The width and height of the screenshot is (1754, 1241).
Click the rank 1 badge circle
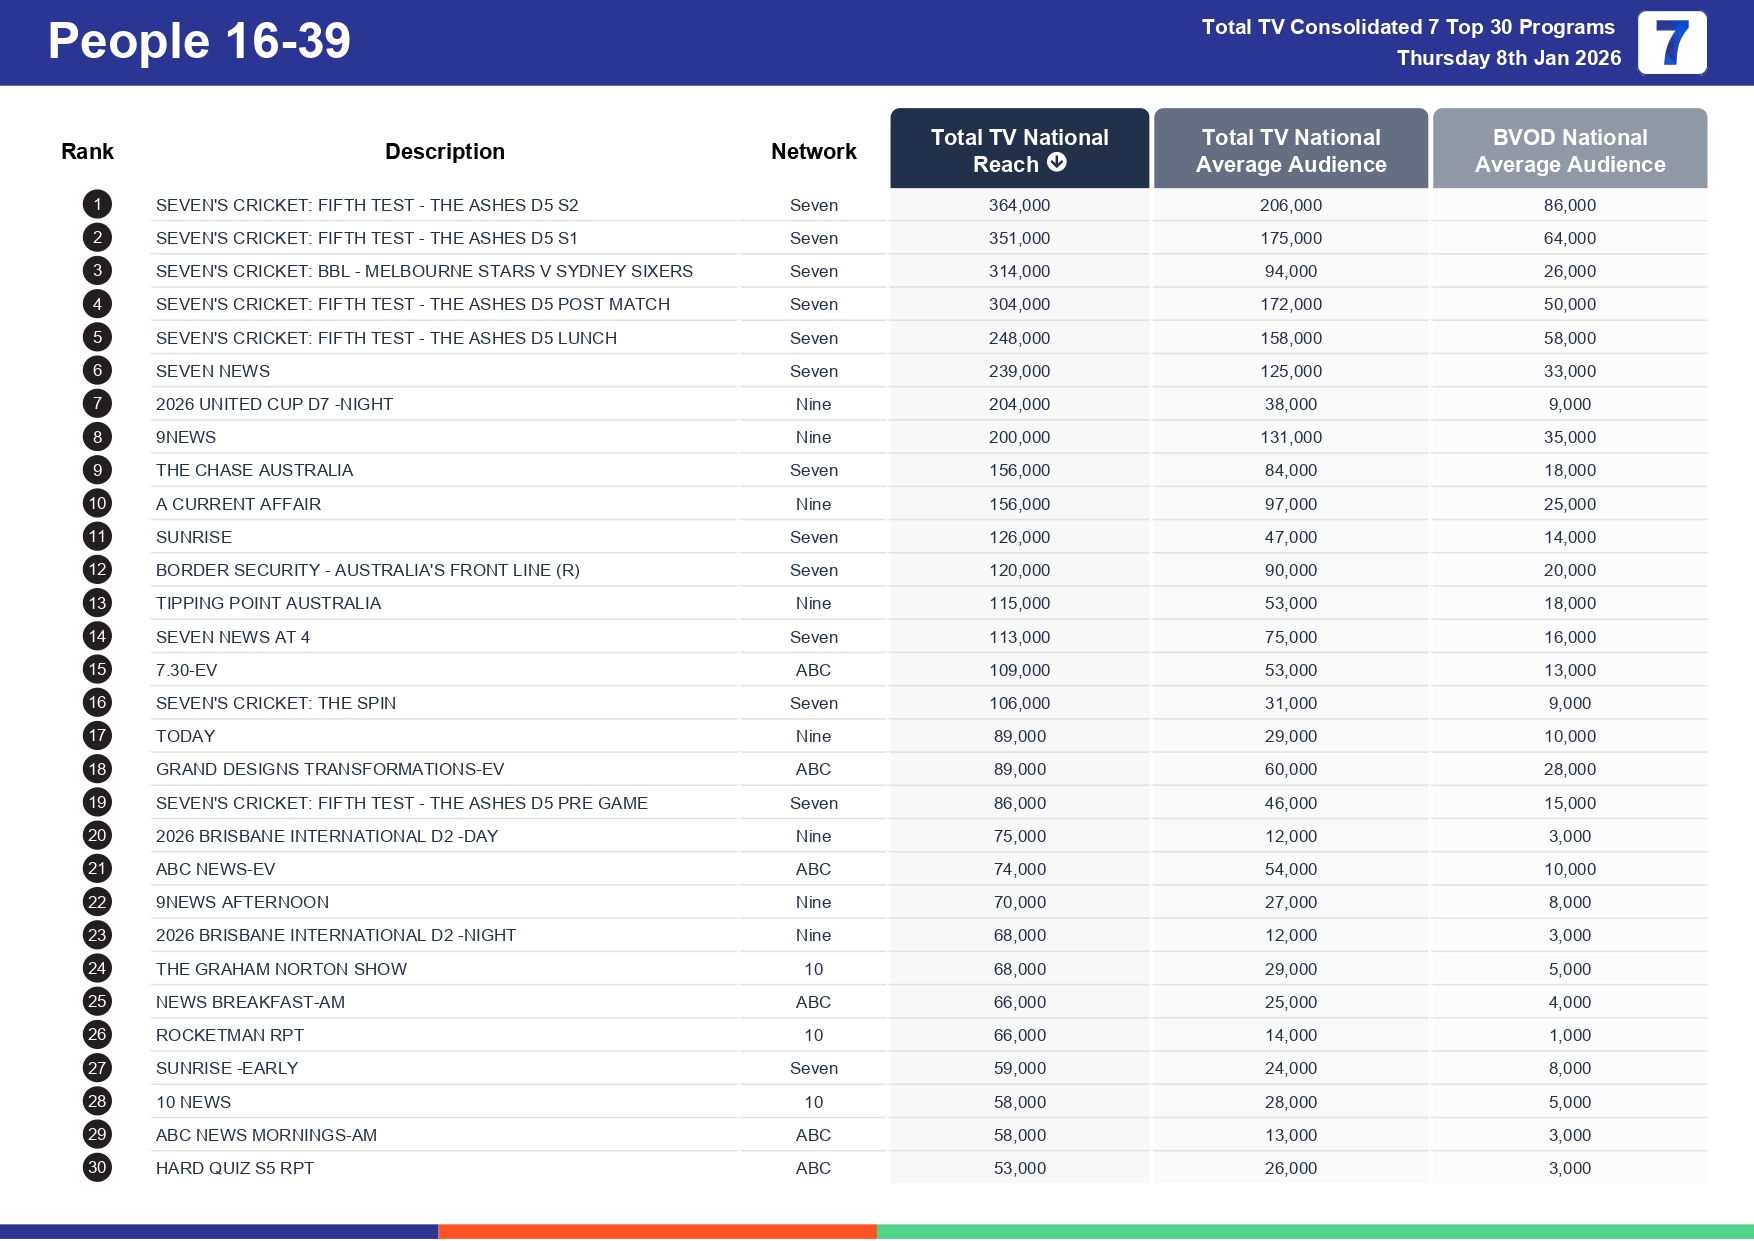[x=96, y=204]
